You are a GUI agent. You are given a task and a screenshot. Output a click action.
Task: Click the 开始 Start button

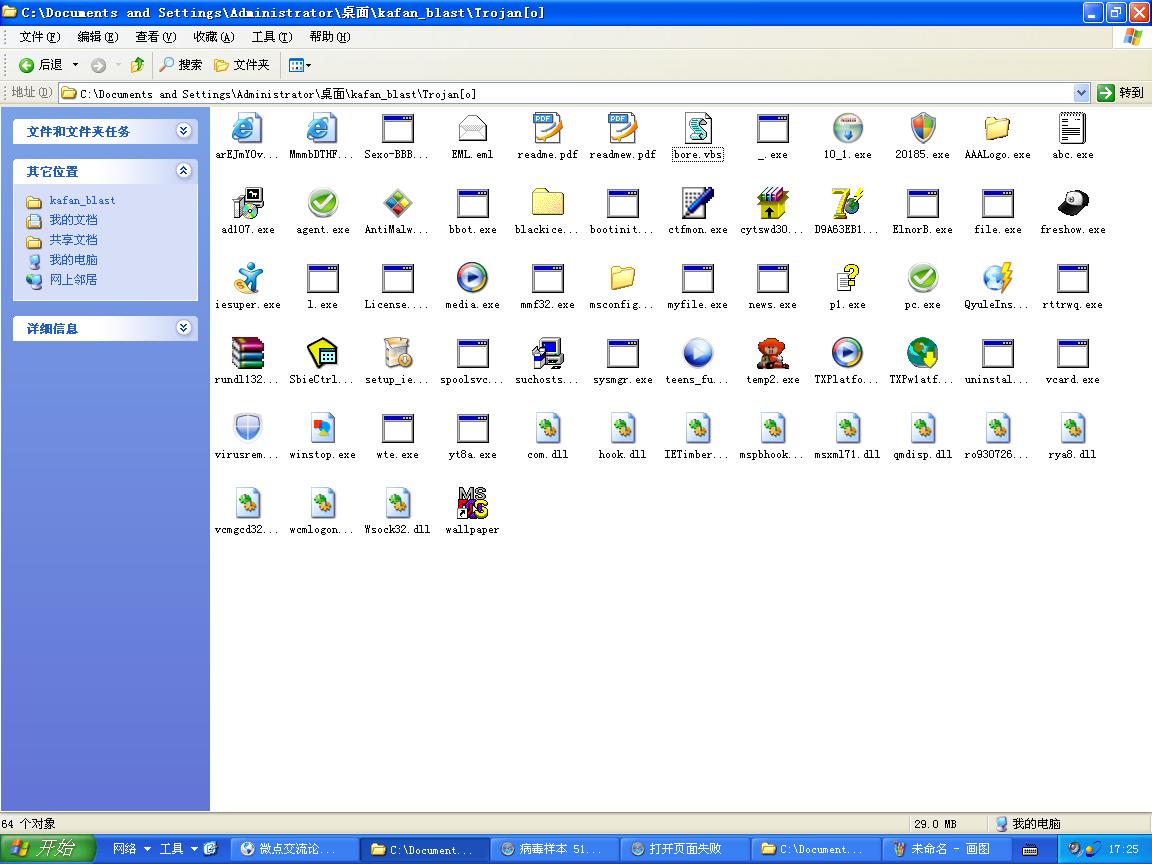pos(48,849)
